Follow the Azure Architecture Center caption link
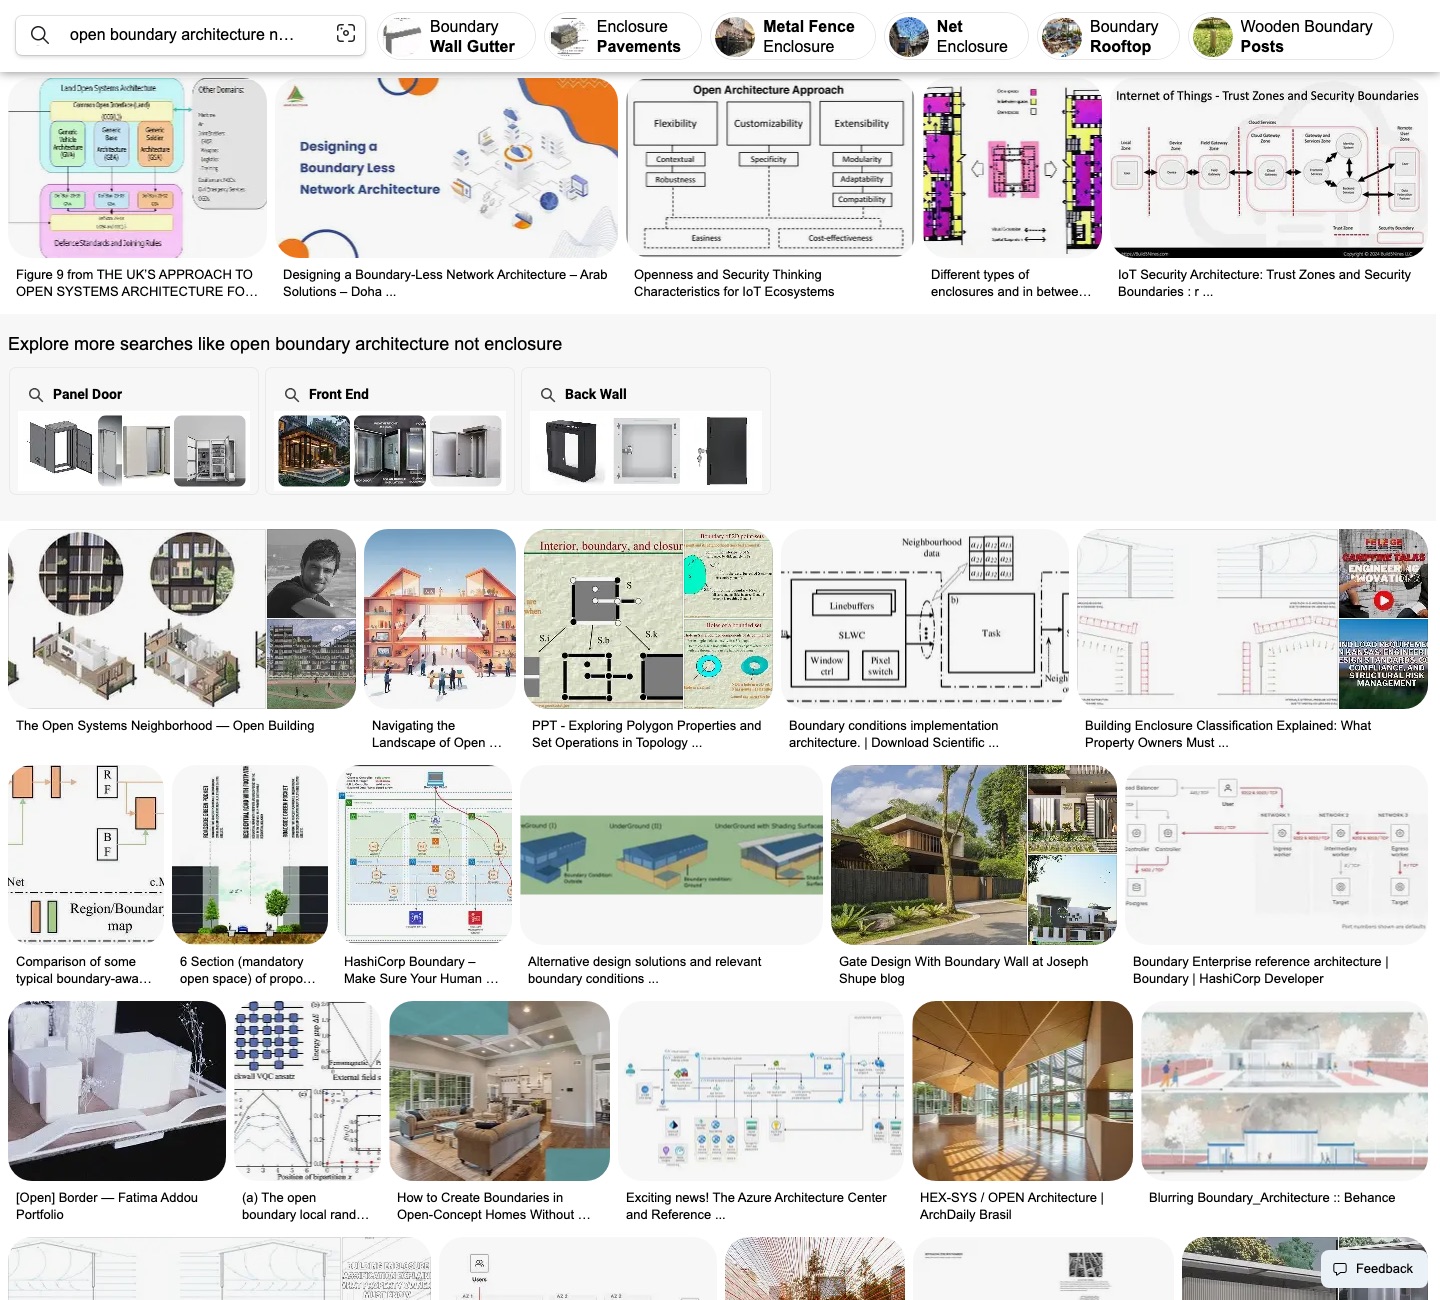This screenshot has height=1300, width=1440. [x=756, y=1206]
